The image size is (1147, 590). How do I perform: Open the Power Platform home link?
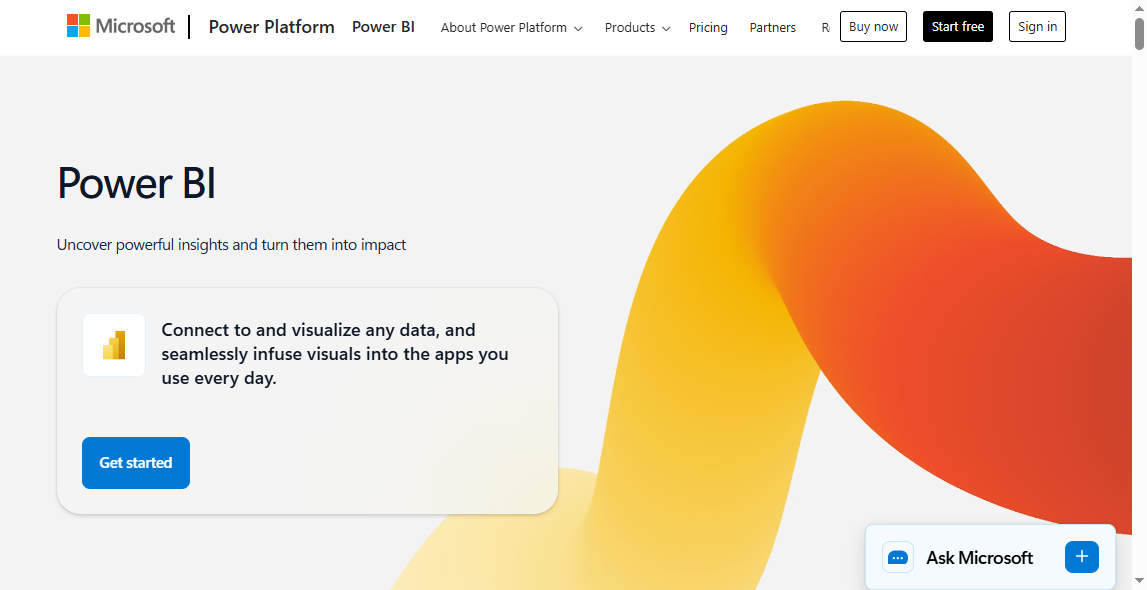[271, 27]
